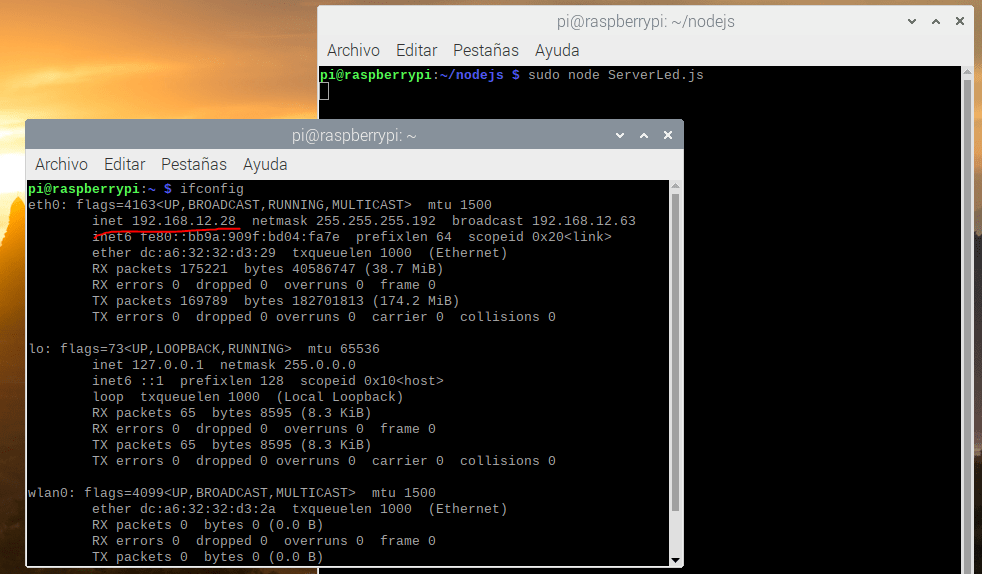The image size is (982, 574).
Task: Open Archivo menu in the ifconfig terminal
Action: 61,164
